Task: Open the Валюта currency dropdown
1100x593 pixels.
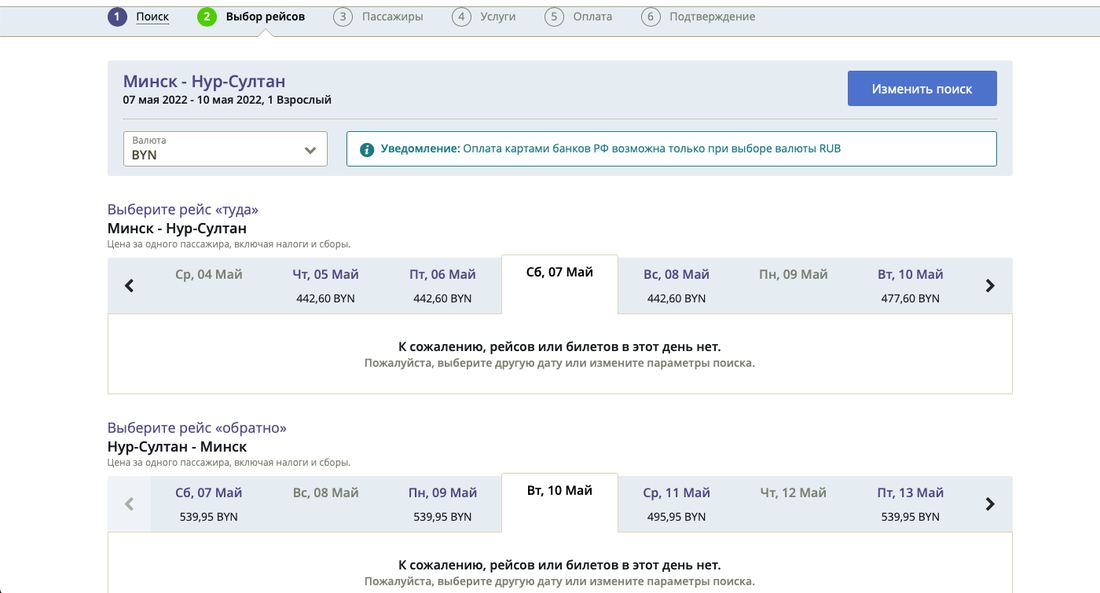Action: point(225,149)
